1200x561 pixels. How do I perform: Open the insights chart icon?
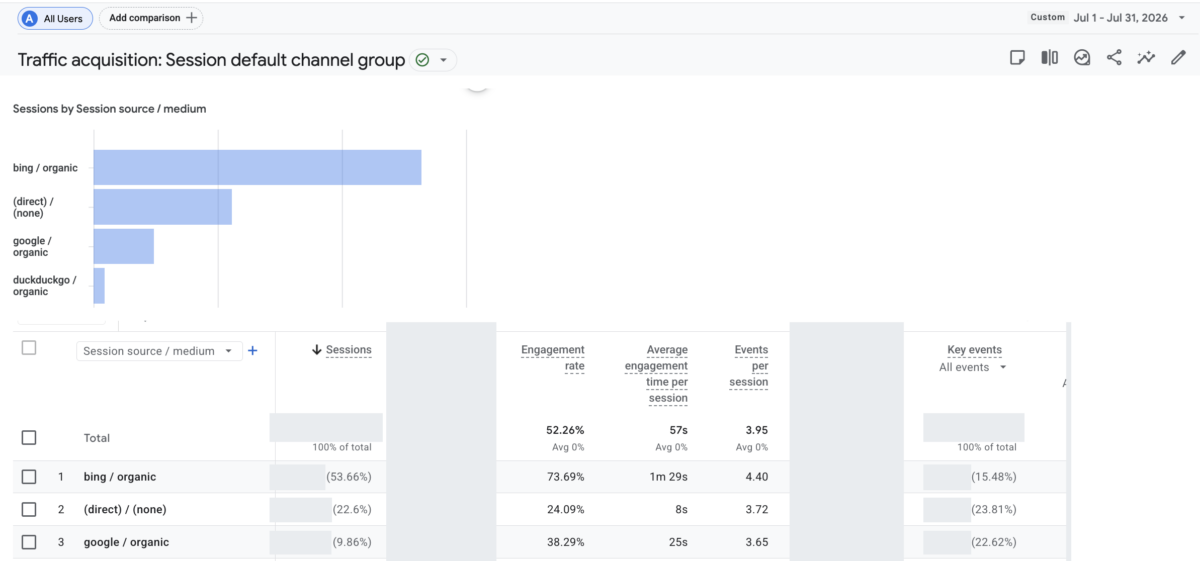coord(1082,58)
